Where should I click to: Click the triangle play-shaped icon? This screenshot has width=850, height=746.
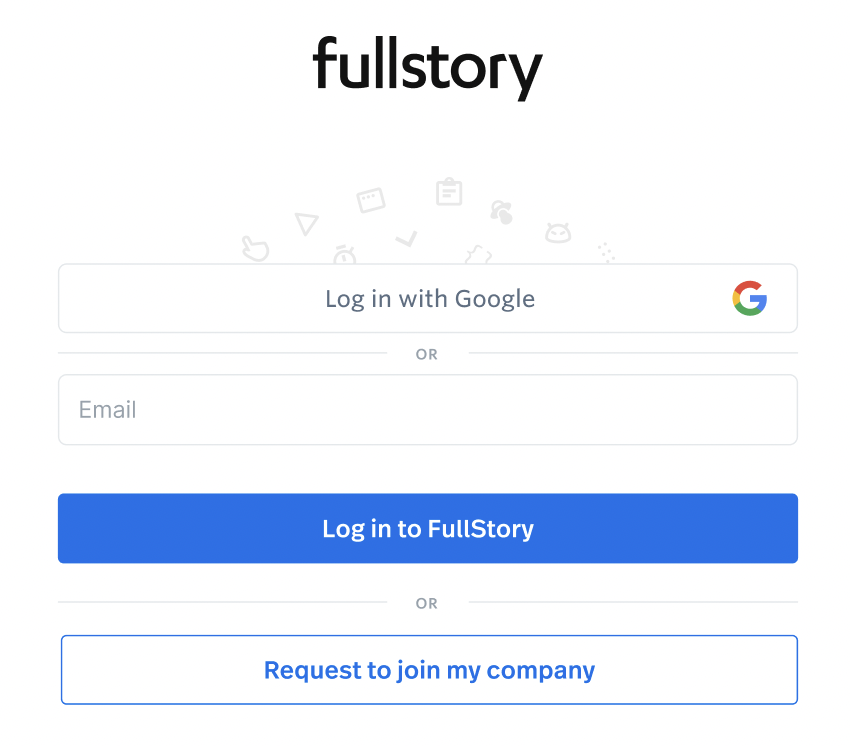point(306,224)
